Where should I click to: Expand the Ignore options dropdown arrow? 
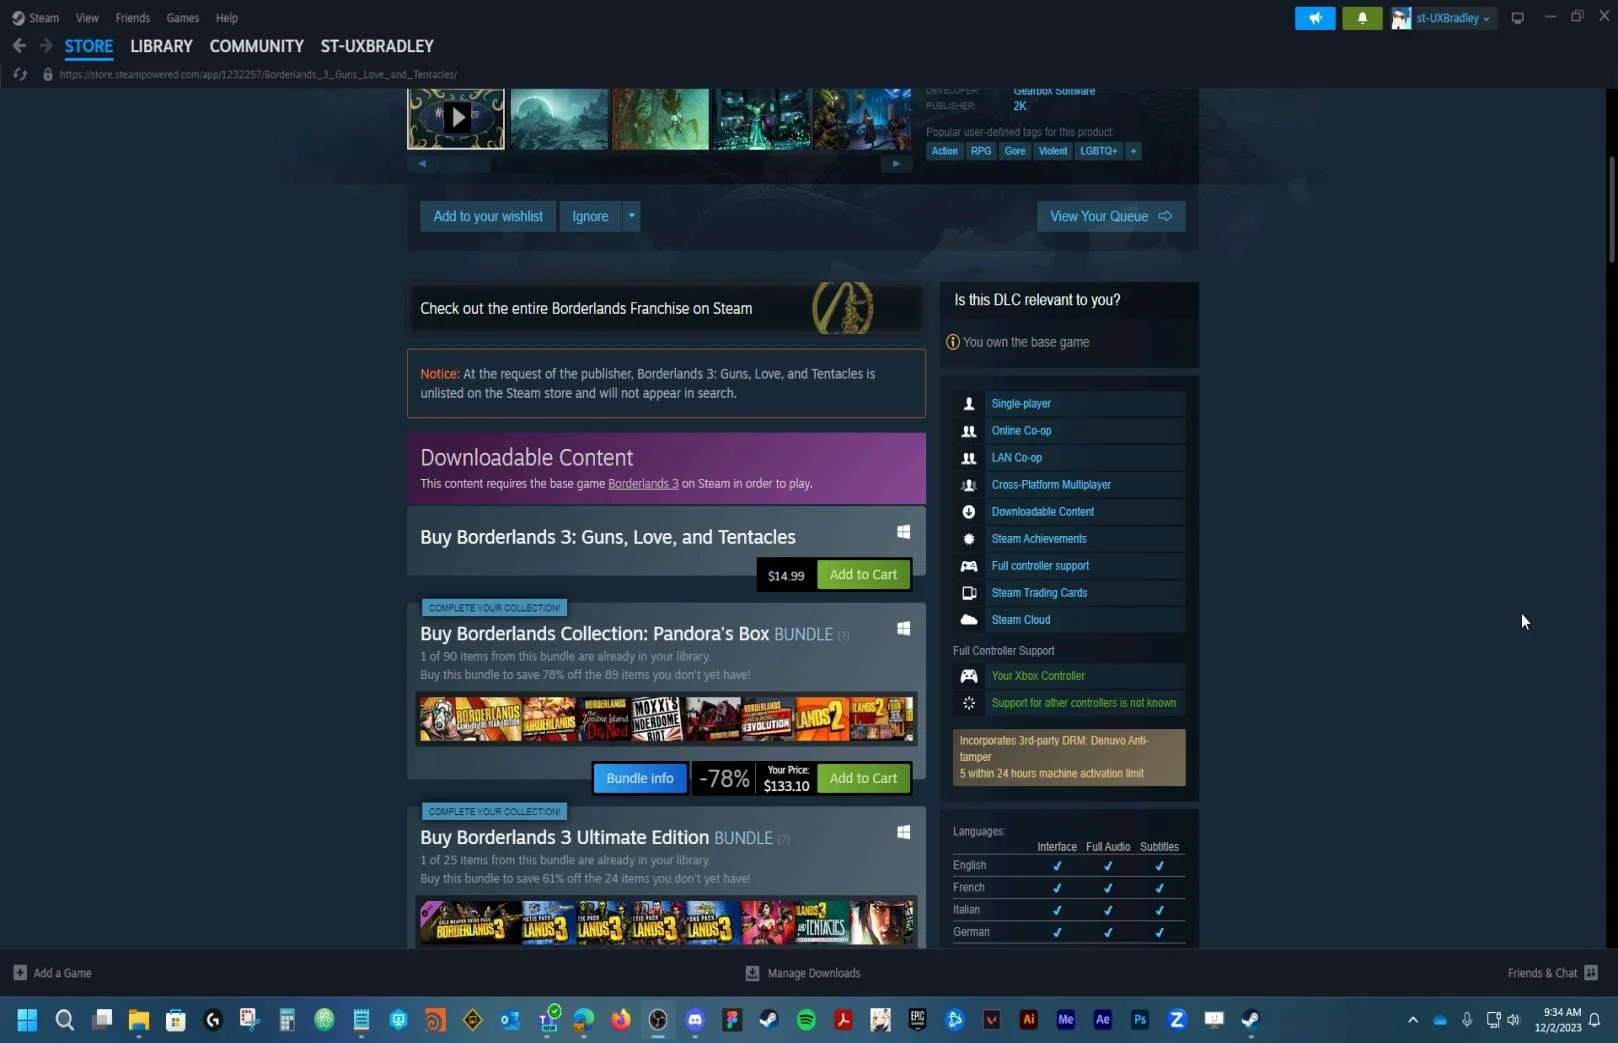pos(631,216)
